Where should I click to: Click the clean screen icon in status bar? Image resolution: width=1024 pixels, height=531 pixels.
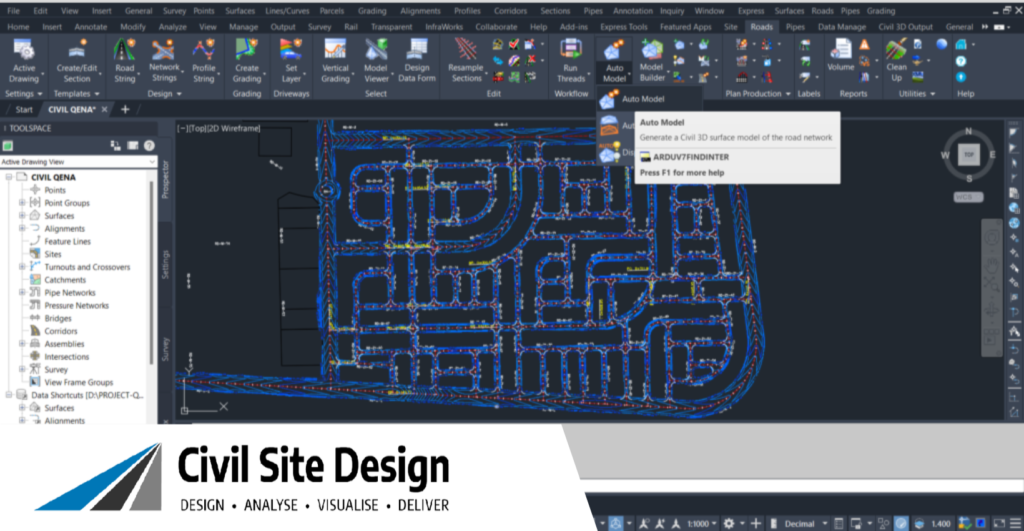click(x=999, y=523)
